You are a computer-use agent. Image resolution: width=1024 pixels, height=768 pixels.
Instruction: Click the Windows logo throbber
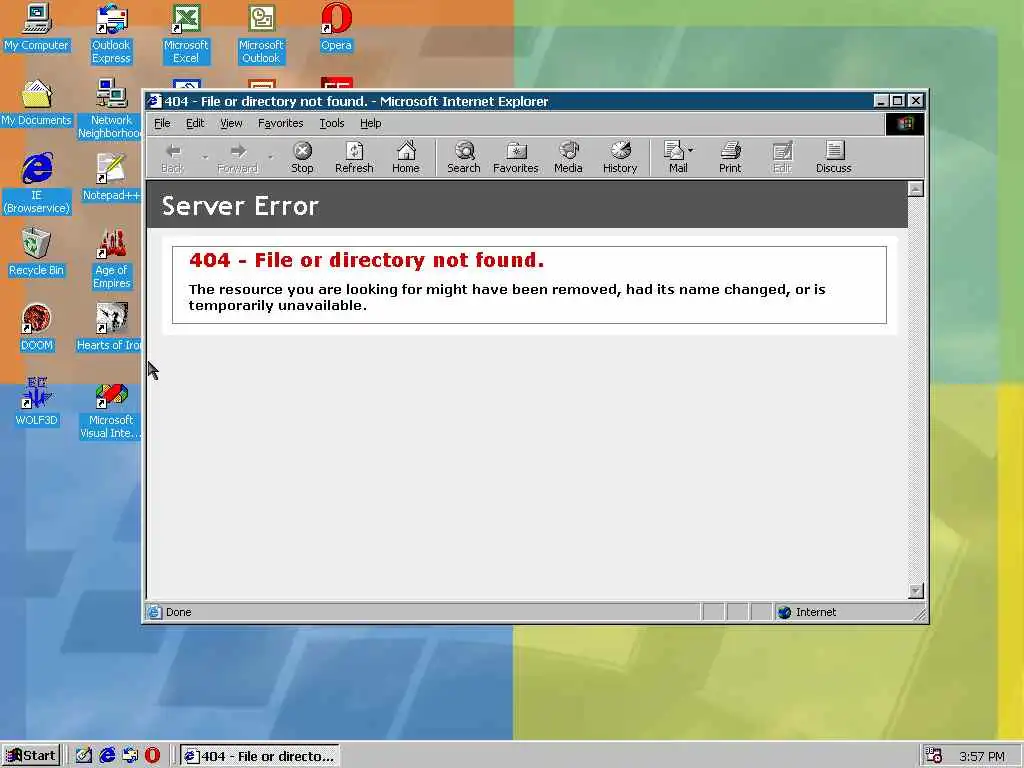click(904, 123)
